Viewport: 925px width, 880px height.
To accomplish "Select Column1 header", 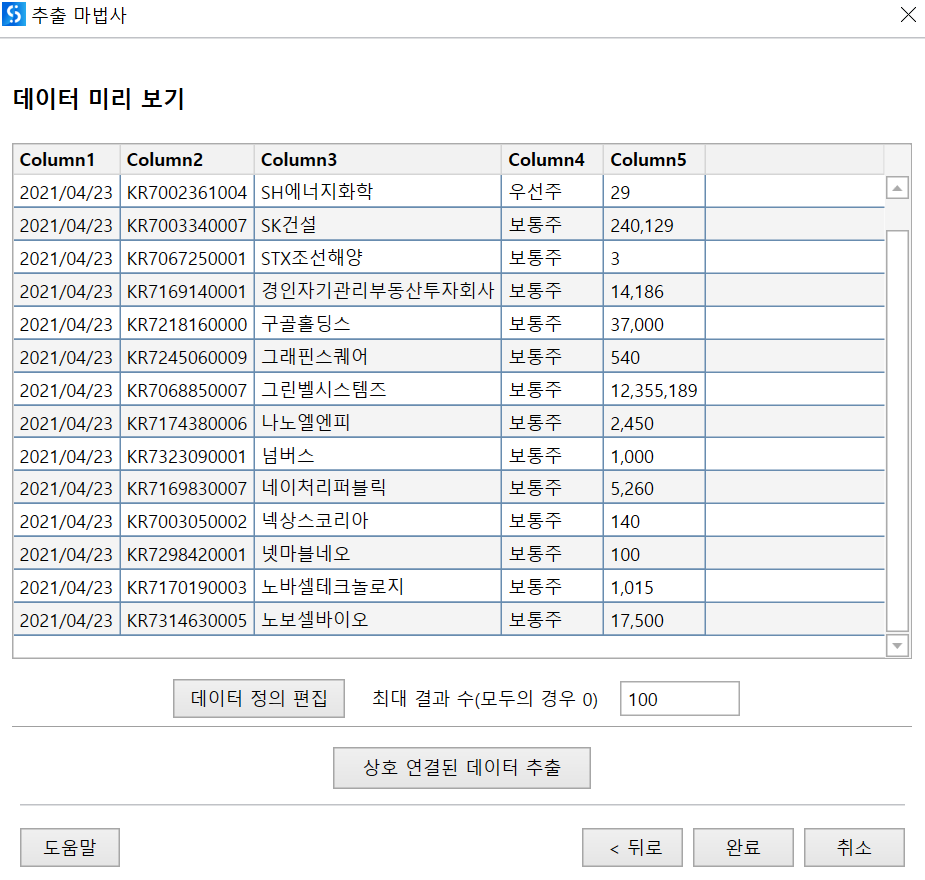I will pyautogui.click(x=67, y=159).
